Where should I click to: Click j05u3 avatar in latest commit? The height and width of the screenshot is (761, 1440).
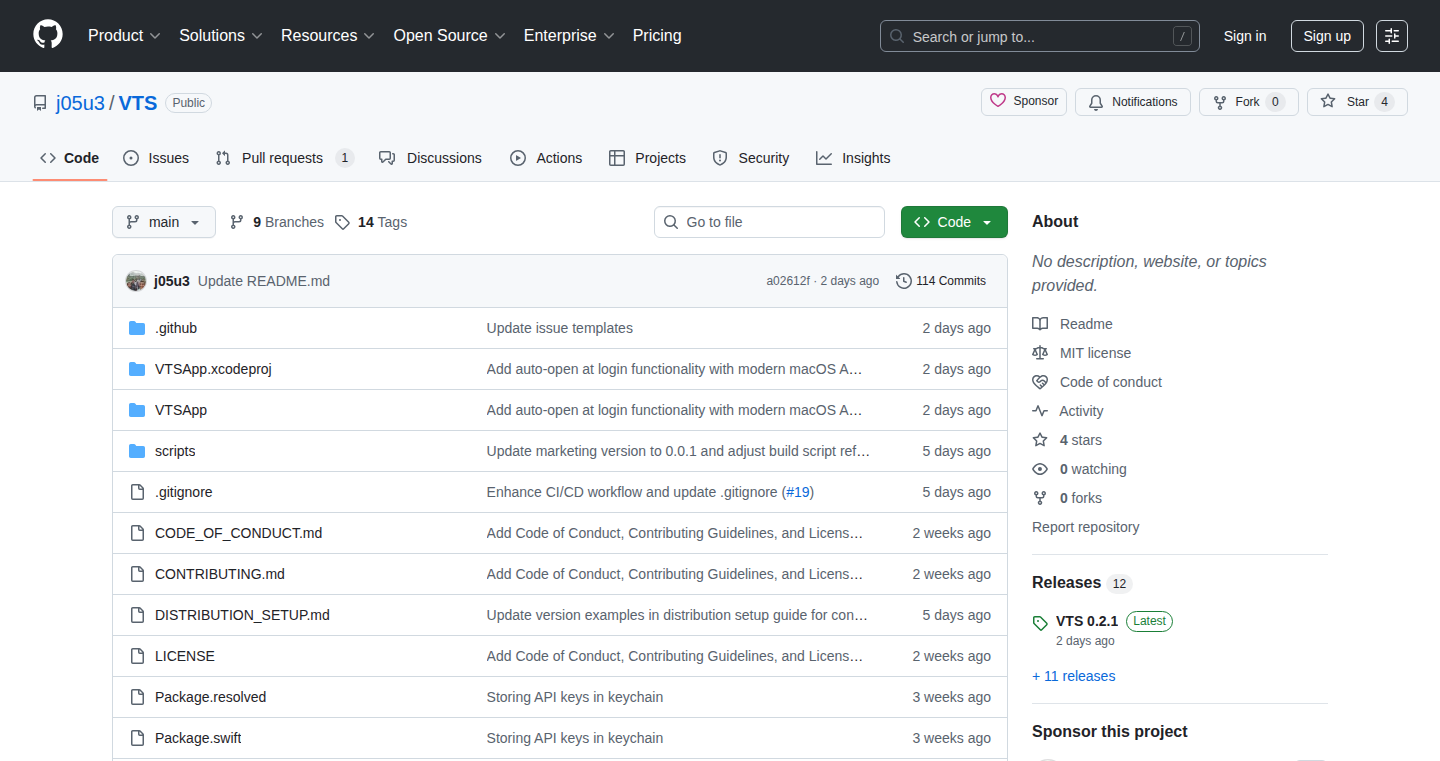click(136, 281)
